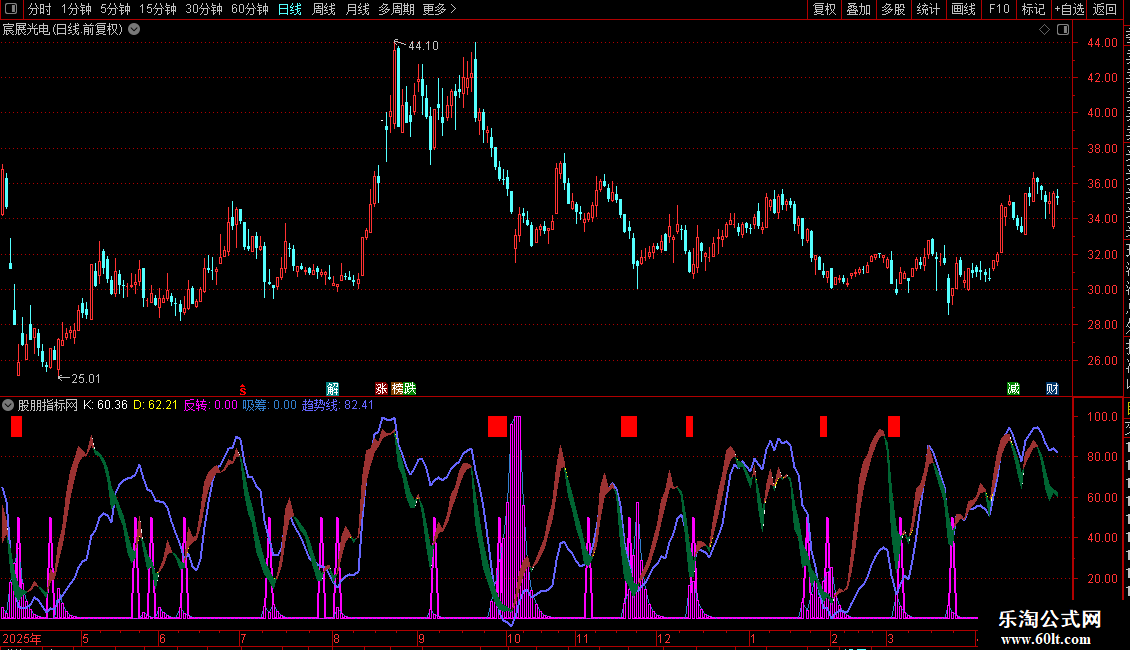Activate the 画线 drawing tool

point(964,9)
